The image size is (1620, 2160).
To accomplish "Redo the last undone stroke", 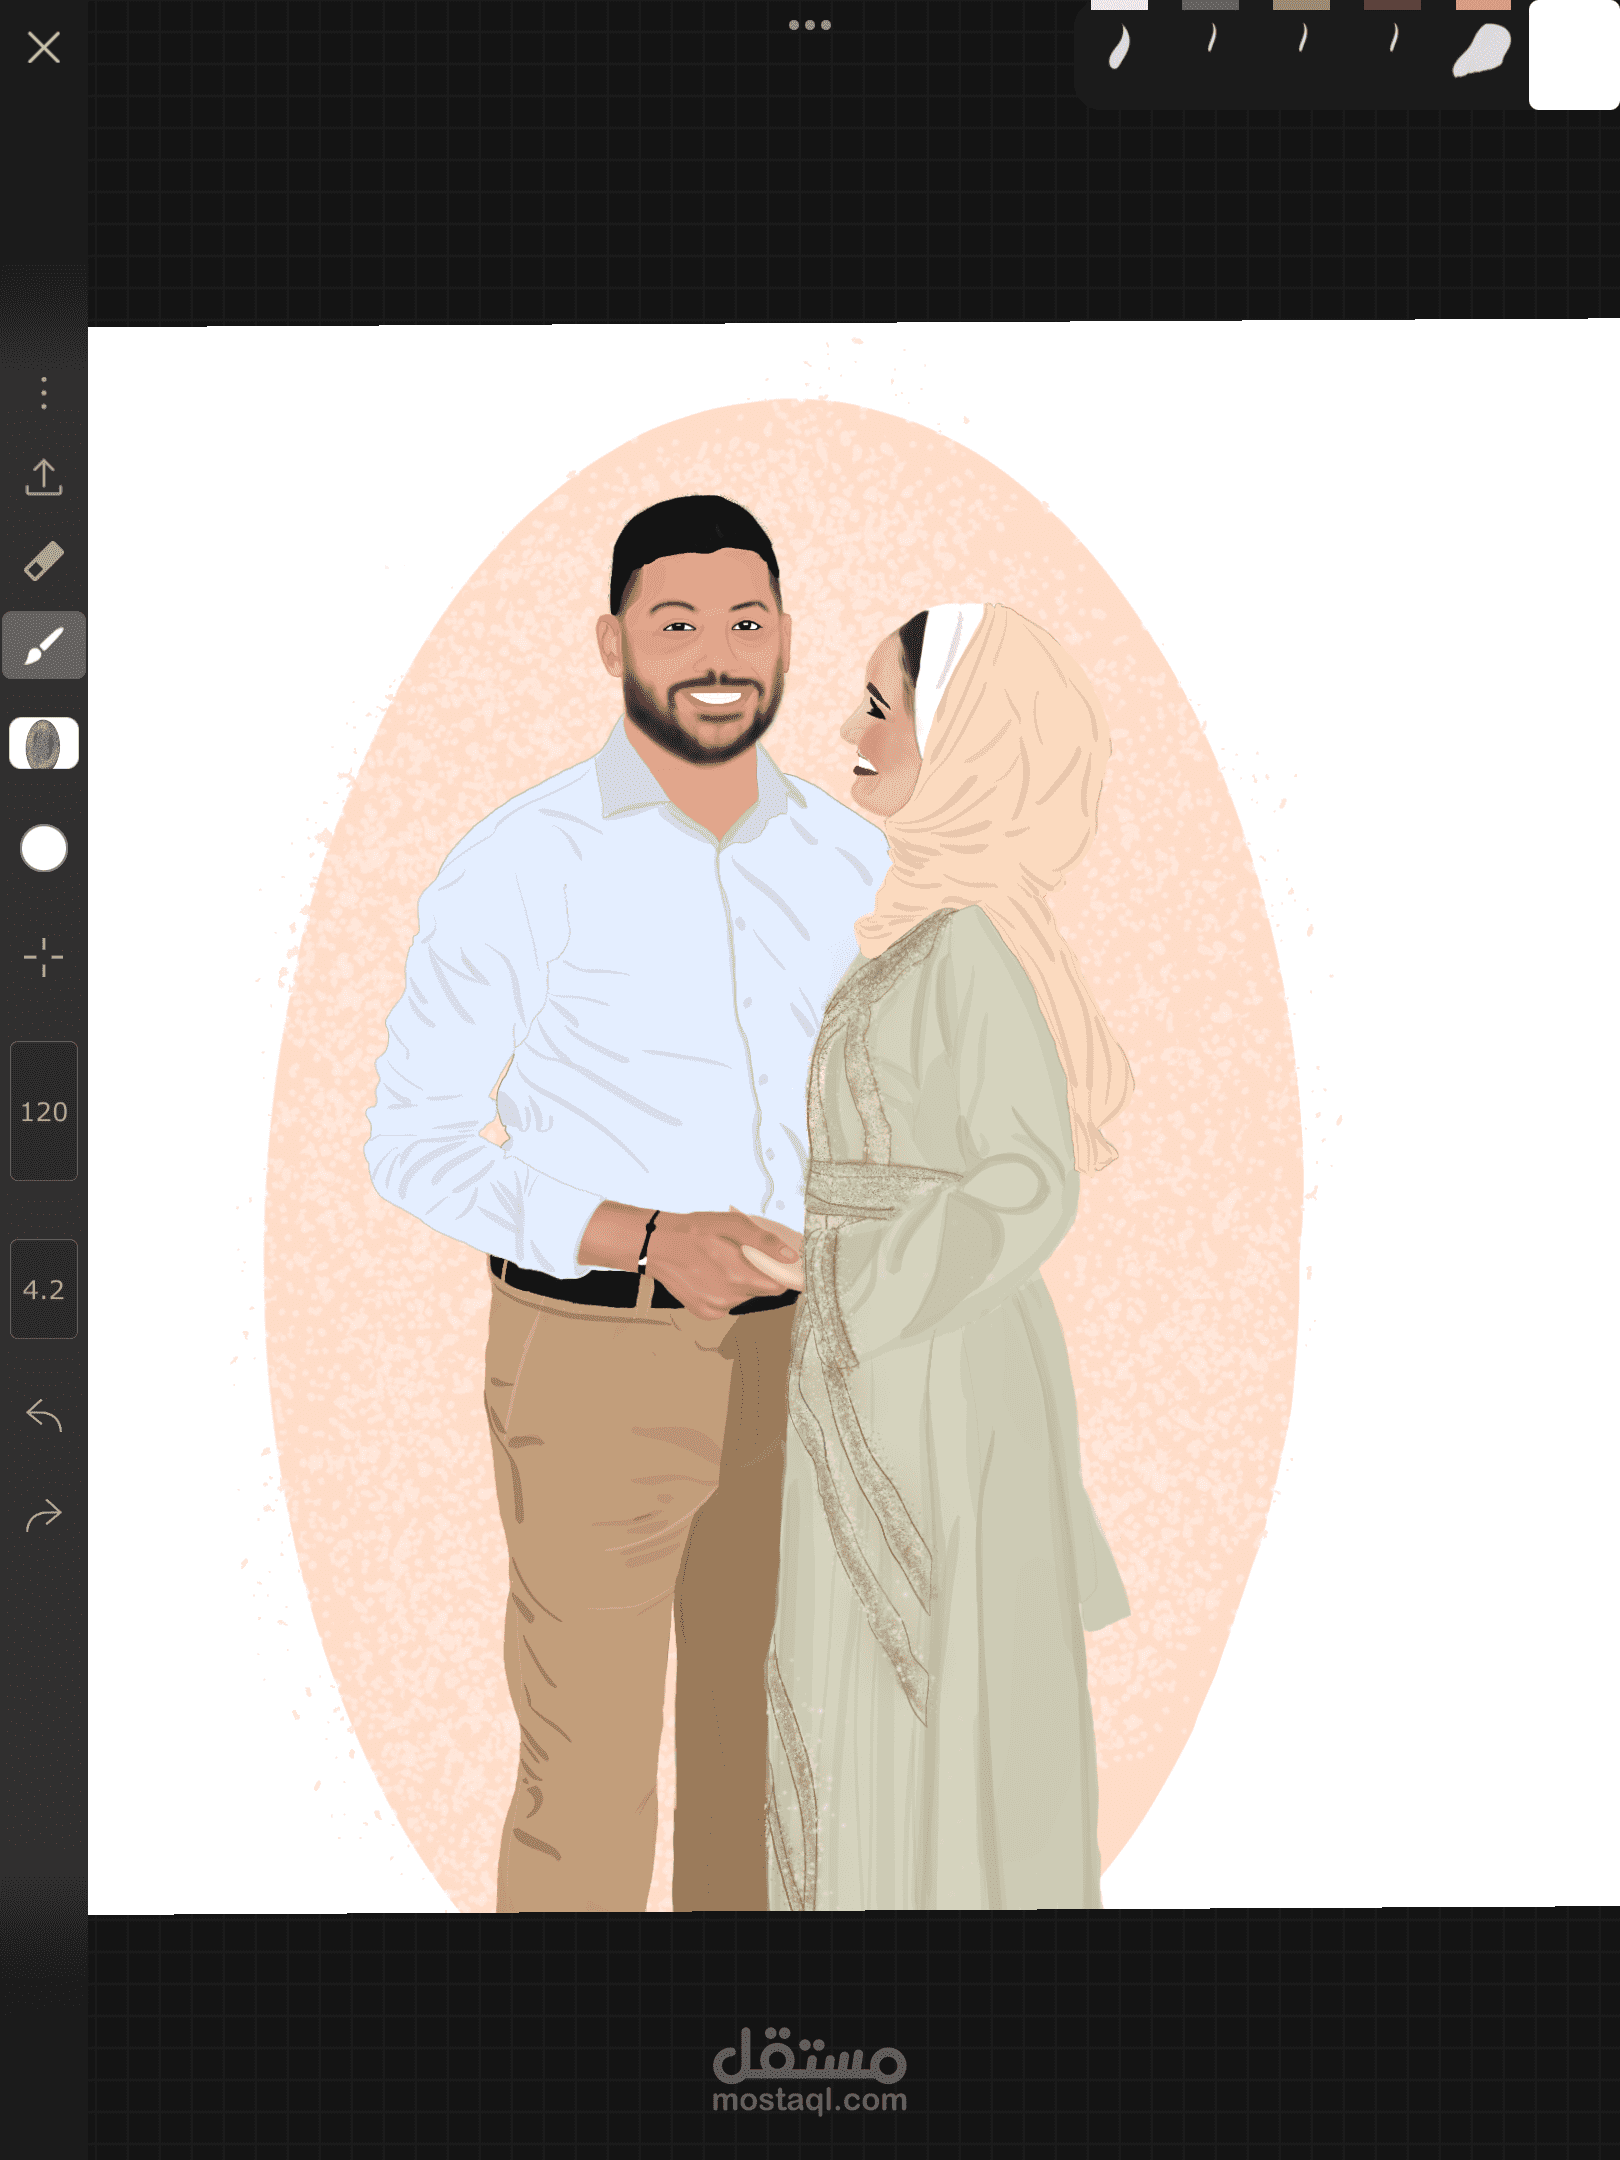I will (44, 1516).
